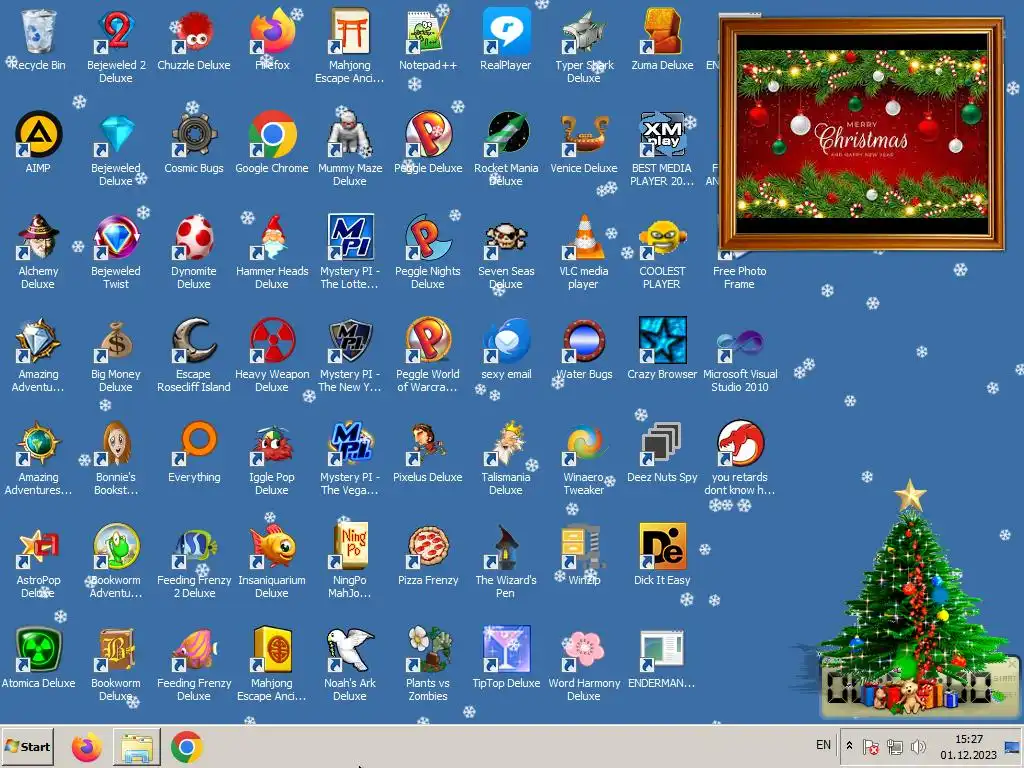Click the Talismania Deluxe king icon
Image resolution: width=1024 pixels, height=768 pixels.
pos(506,443)
